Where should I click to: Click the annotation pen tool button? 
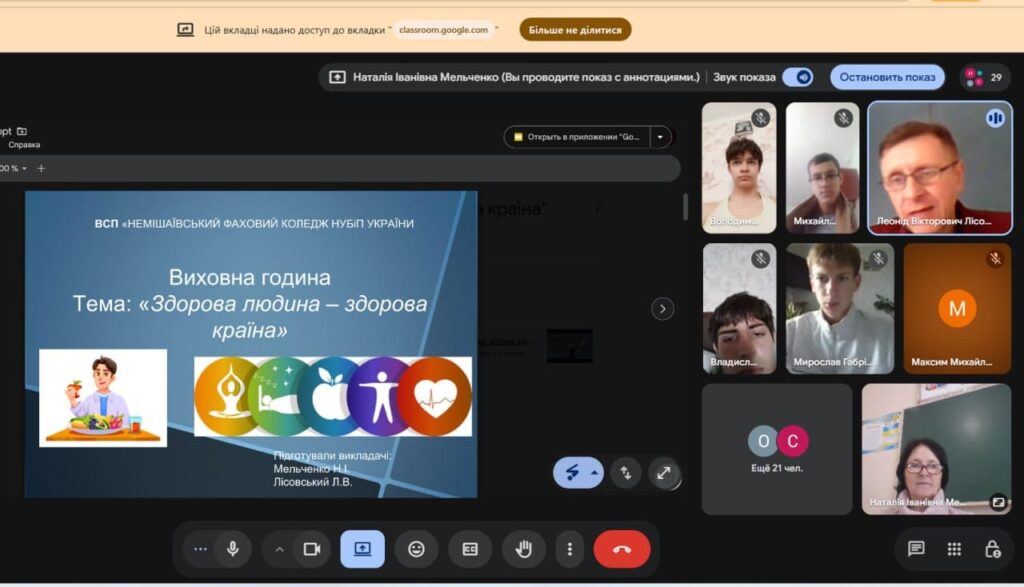click(x=572, y=473)
